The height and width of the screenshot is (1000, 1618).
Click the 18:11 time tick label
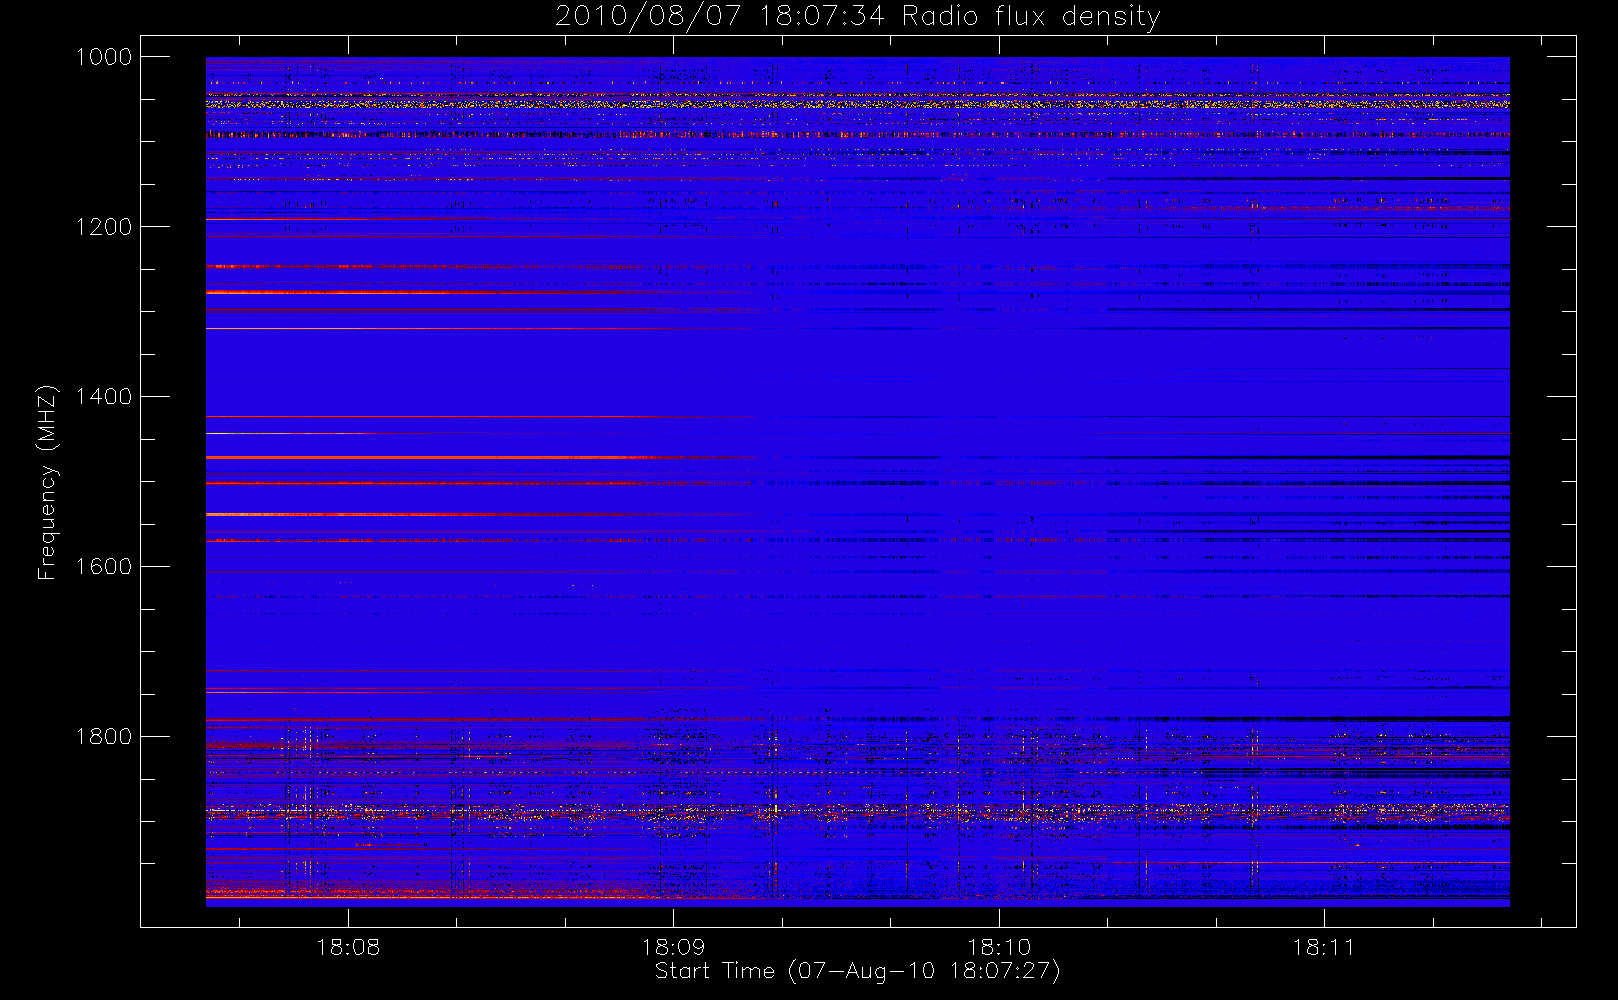[x=1324, y=947]
